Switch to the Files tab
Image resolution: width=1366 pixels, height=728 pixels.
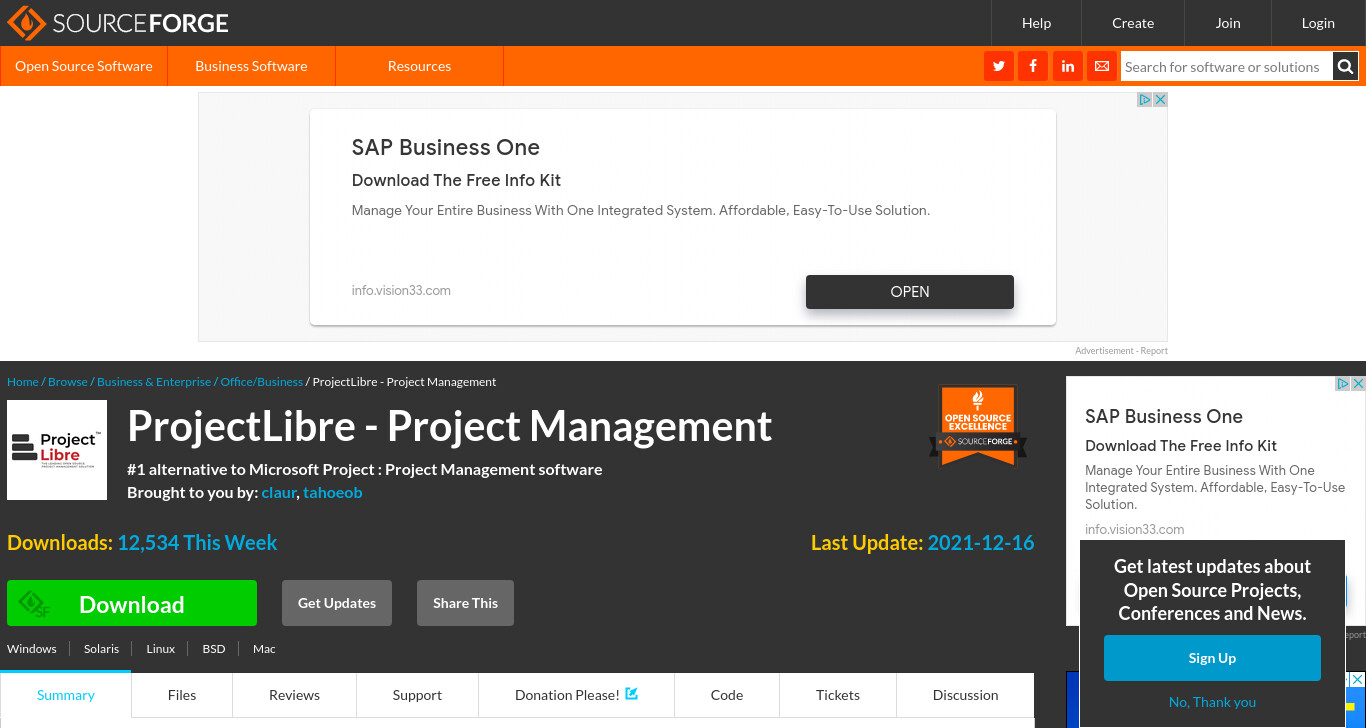(182, 695)
